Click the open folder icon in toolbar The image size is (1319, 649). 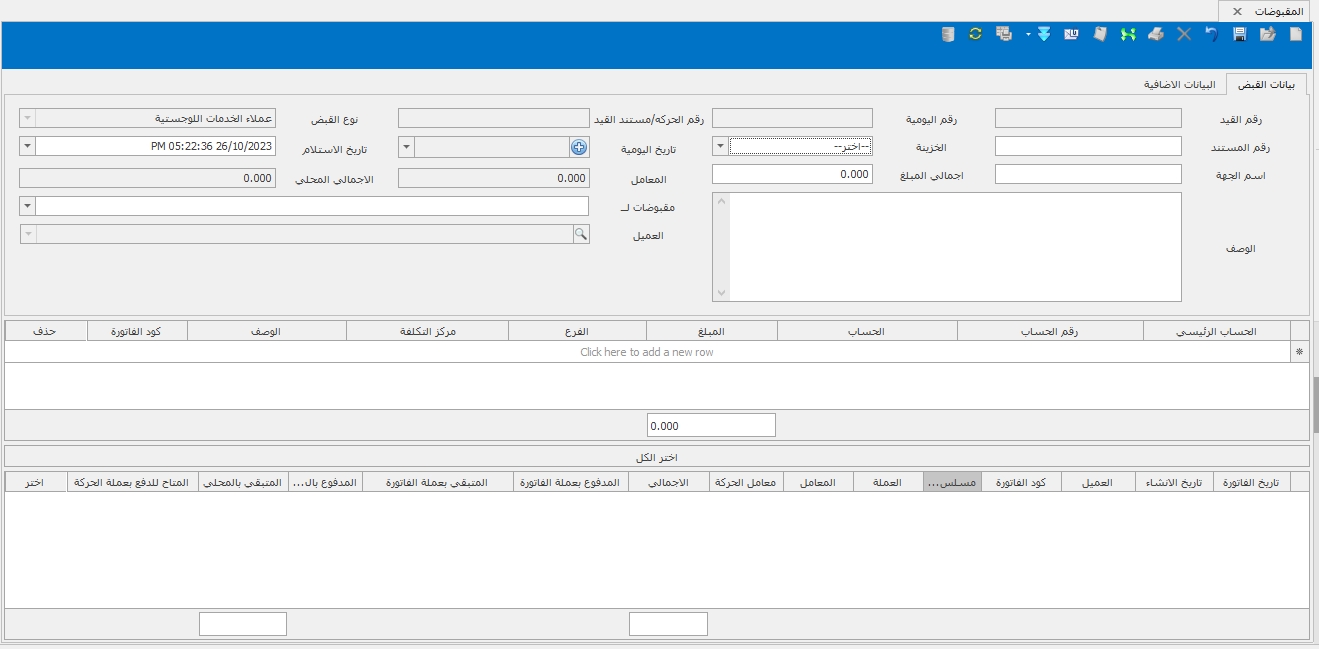(1268, 34)
